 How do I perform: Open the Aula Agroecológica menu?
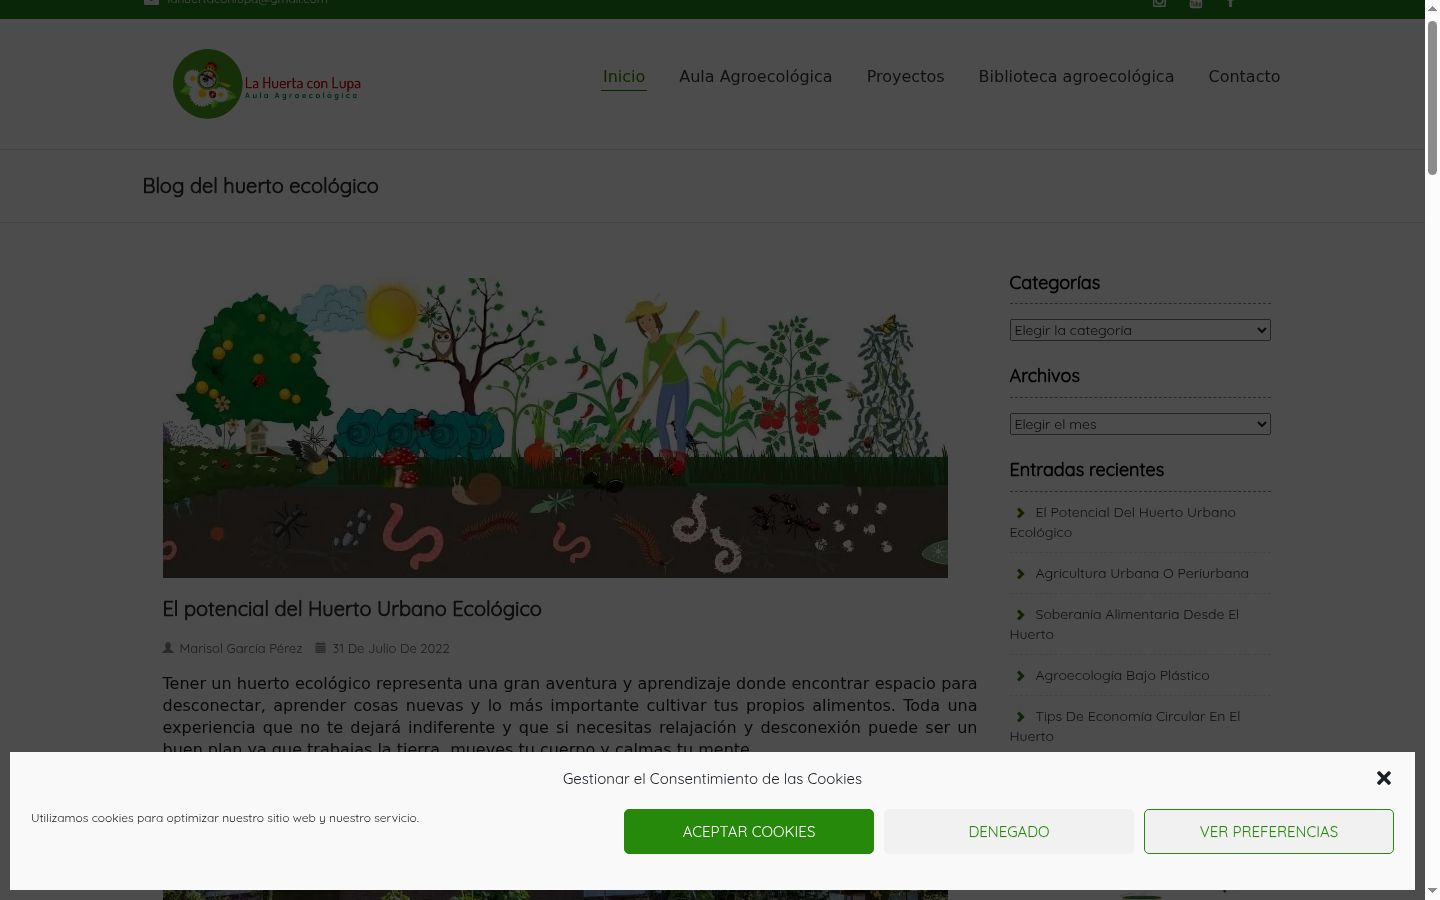click(x=755, y=77)
